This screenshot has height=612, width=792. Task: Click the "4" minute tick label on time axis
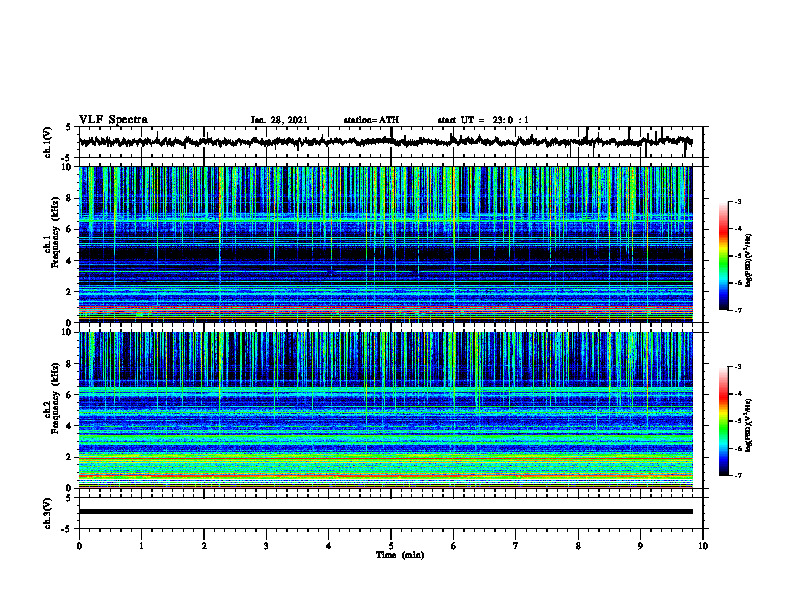pos(329,546)
